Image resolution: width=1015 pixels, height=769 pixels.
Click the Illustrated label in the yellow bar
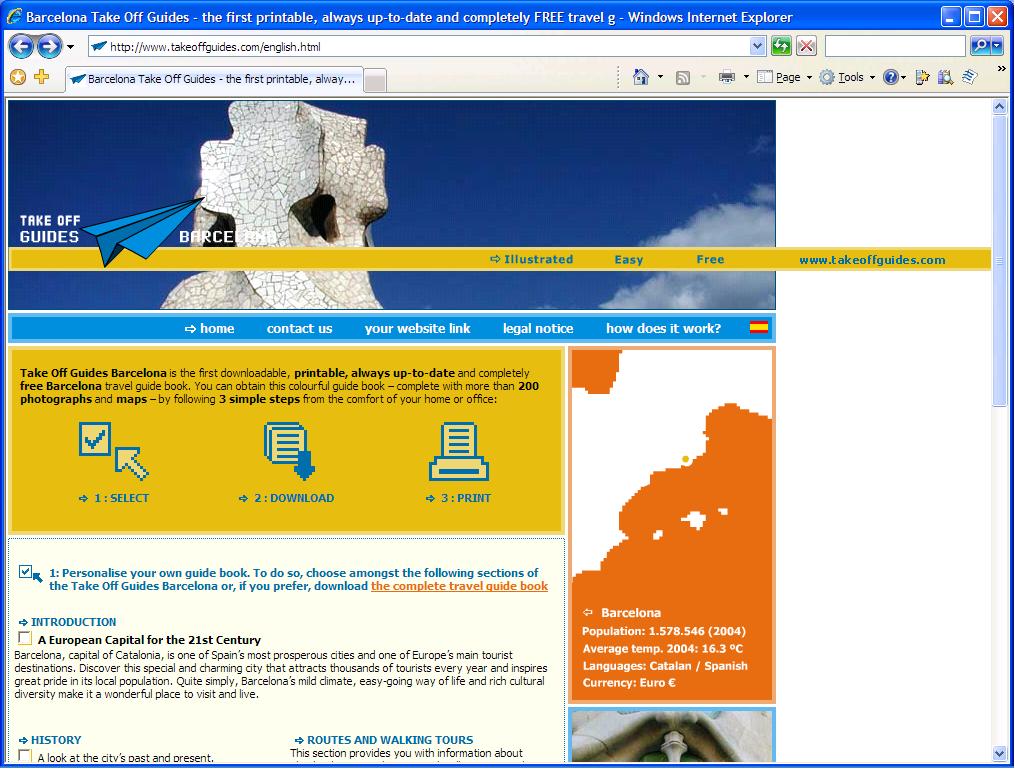(539, 259)
